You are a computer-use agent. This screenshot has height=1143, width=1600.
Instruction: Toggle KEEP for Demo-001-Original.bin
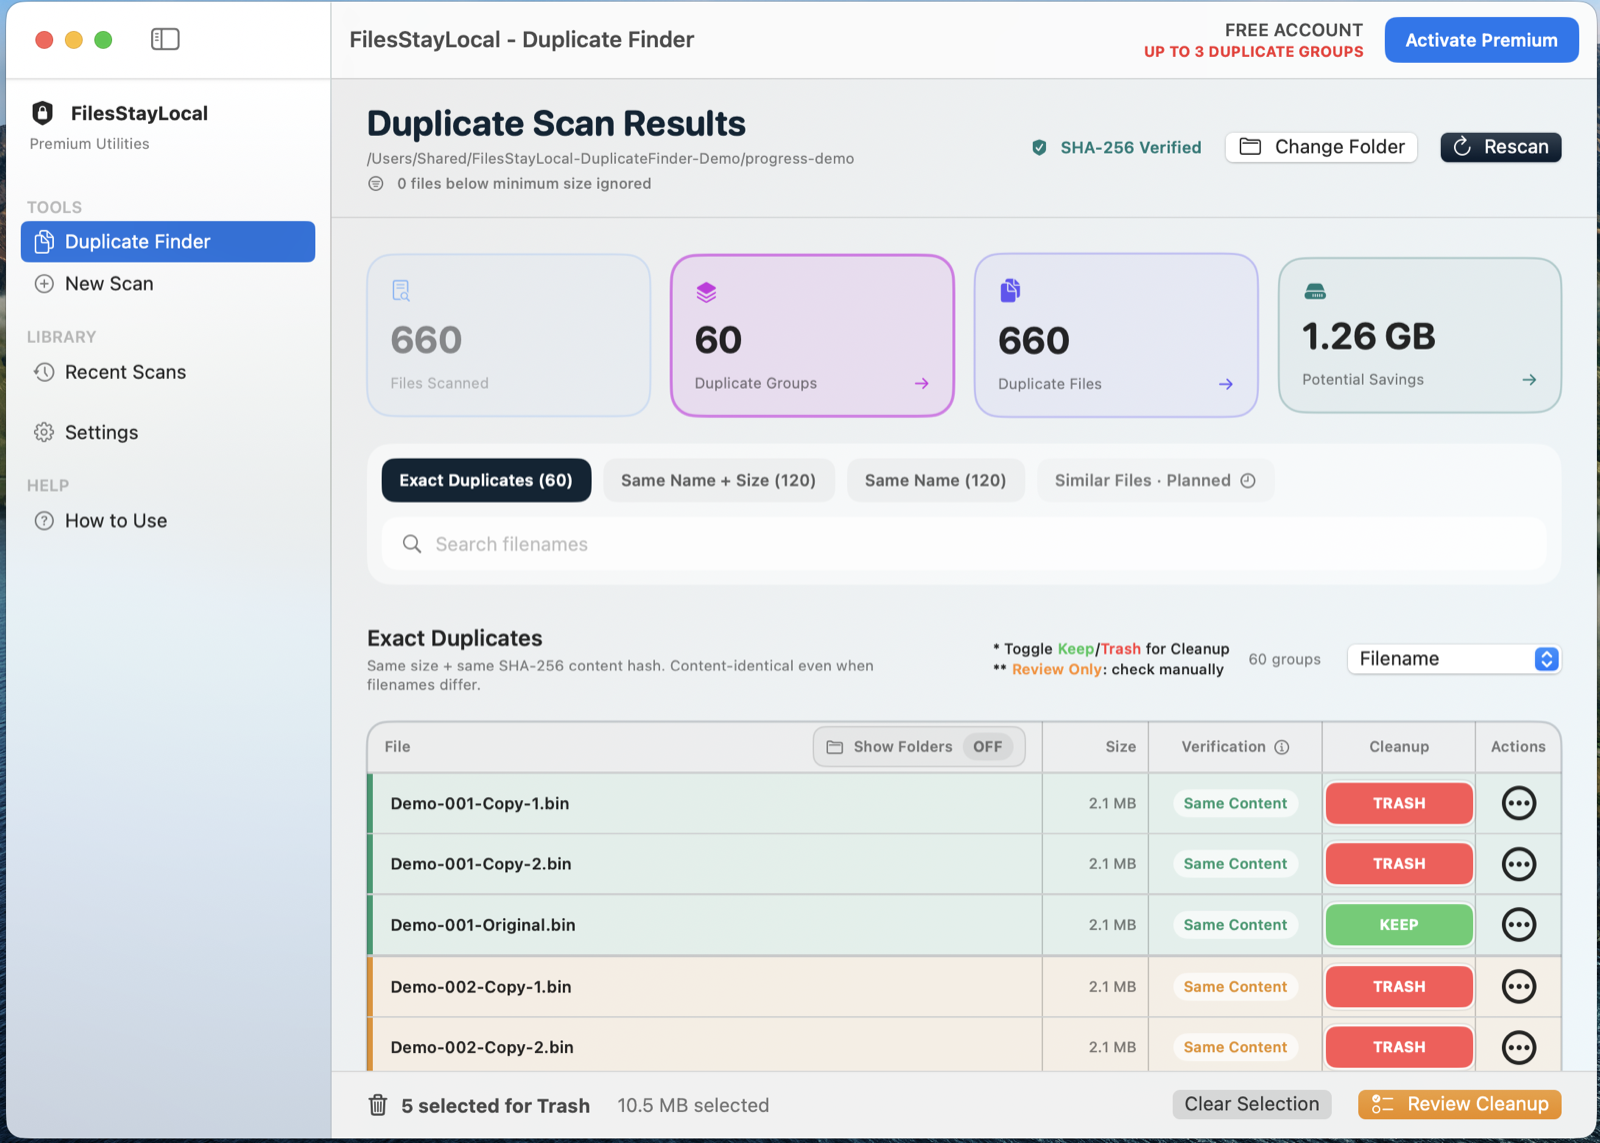coord(1399,925)
